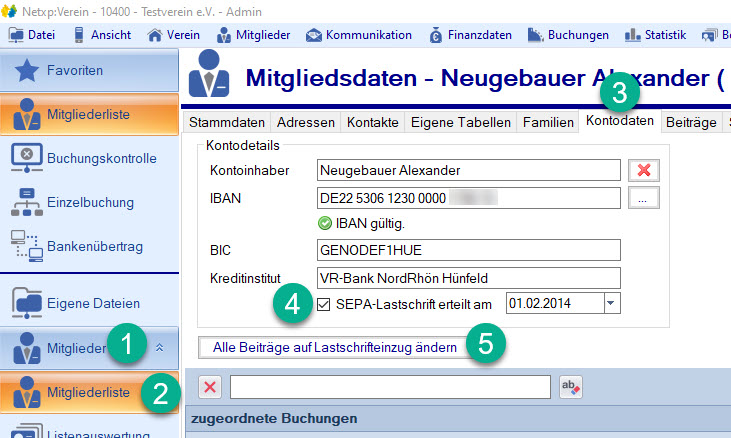Open Listenauswertung from sidebar

tap(90, 431)
